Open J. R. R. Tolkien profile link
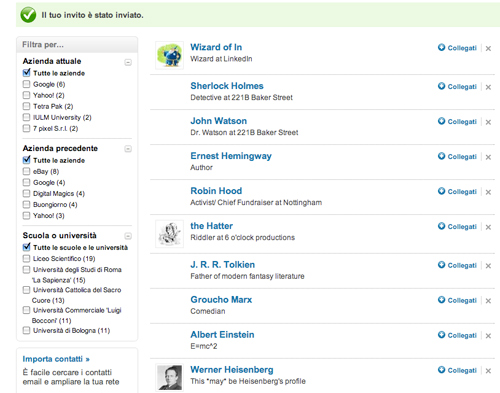Image resolution: width=500 pixels, height=393 pixels. point(223,264)
